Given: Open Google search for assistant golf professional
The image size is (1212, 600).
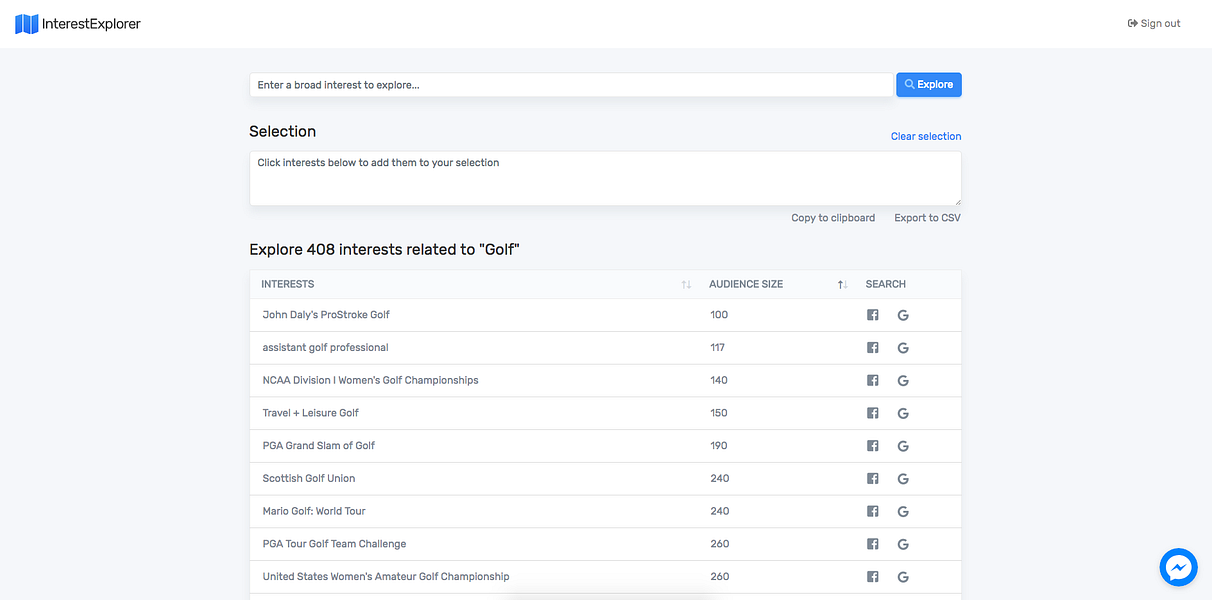Looking at the screenshot, I should point(903,348).
